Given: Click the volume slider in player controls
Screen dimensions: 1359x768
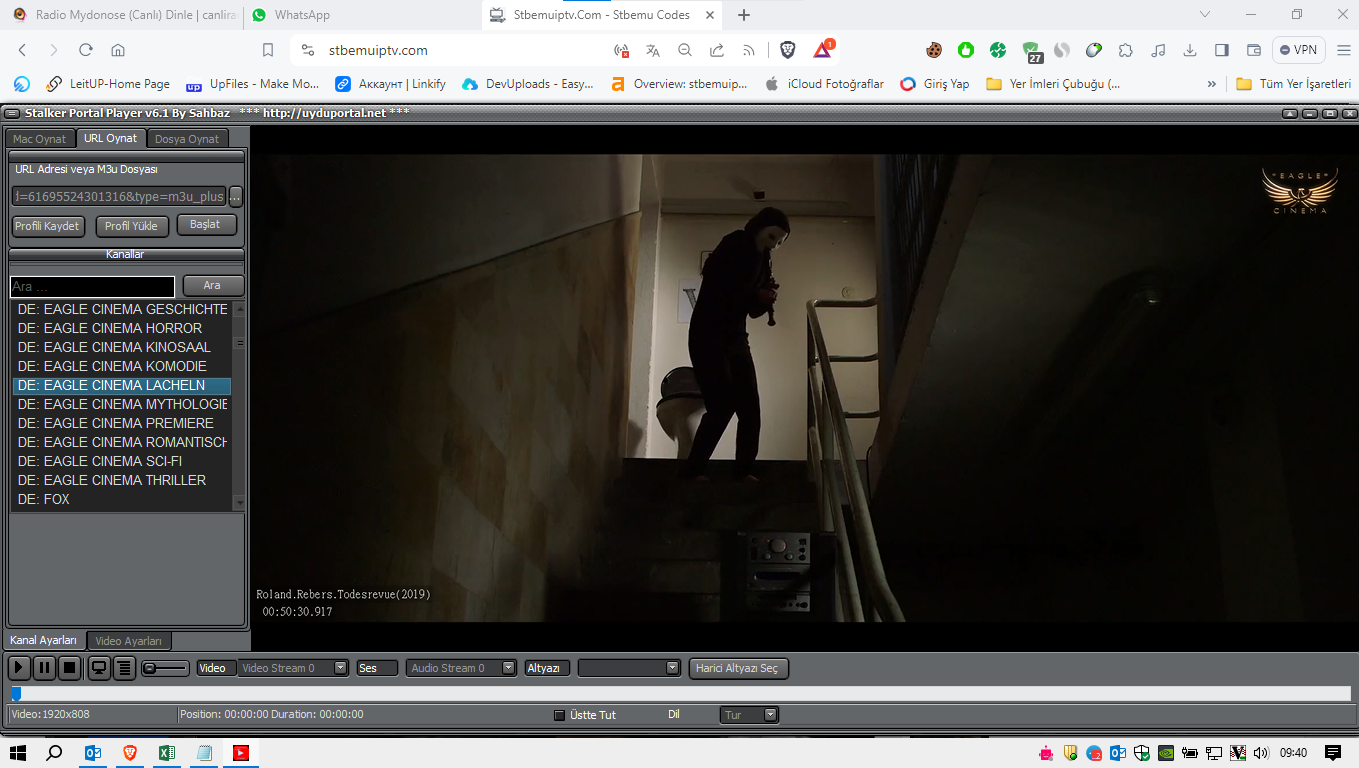Looking at the screenshot, I should coord(165,668).
